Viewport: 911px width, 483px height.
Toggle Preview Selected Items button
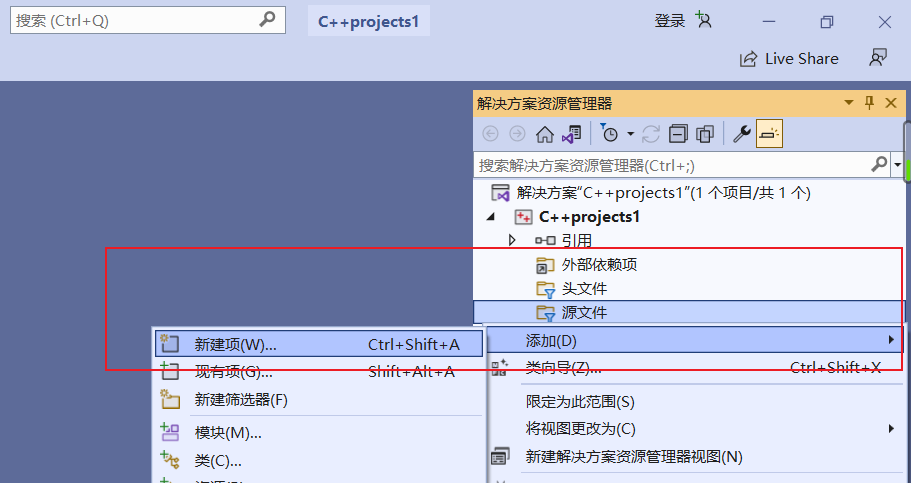(769, 134)
